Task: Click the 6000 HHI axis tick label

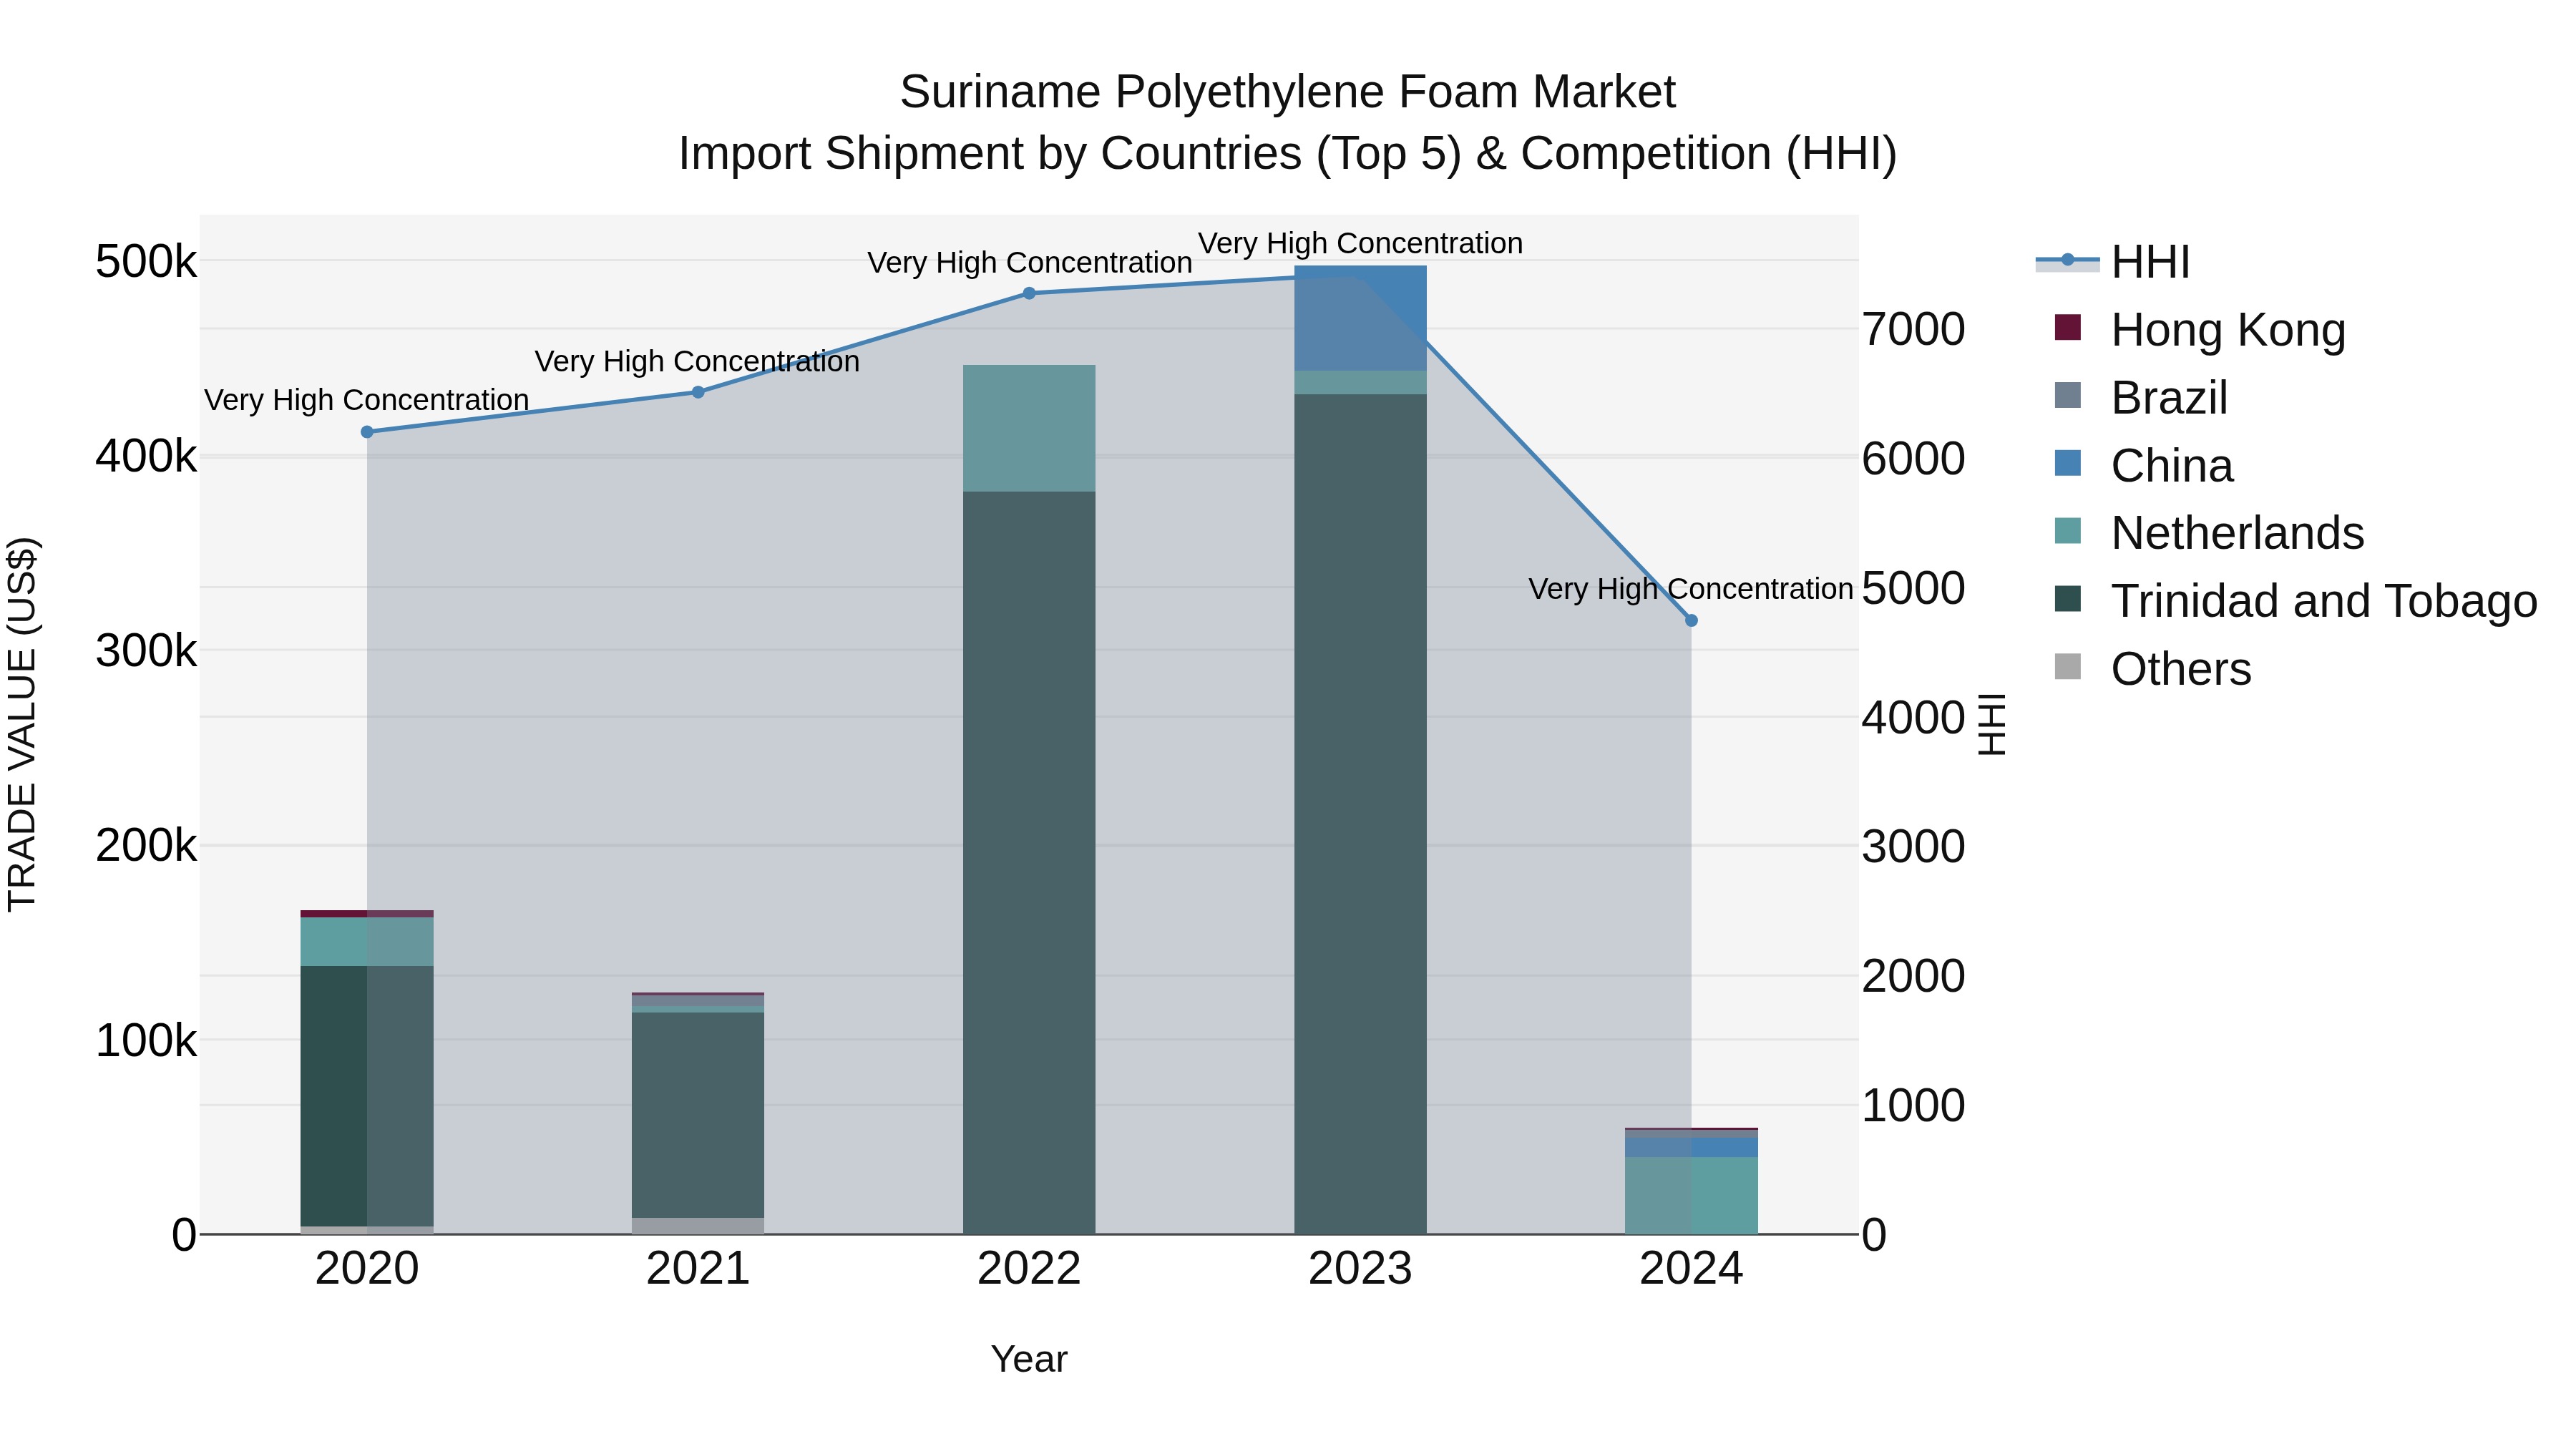Action: [x=1913, y=459]
